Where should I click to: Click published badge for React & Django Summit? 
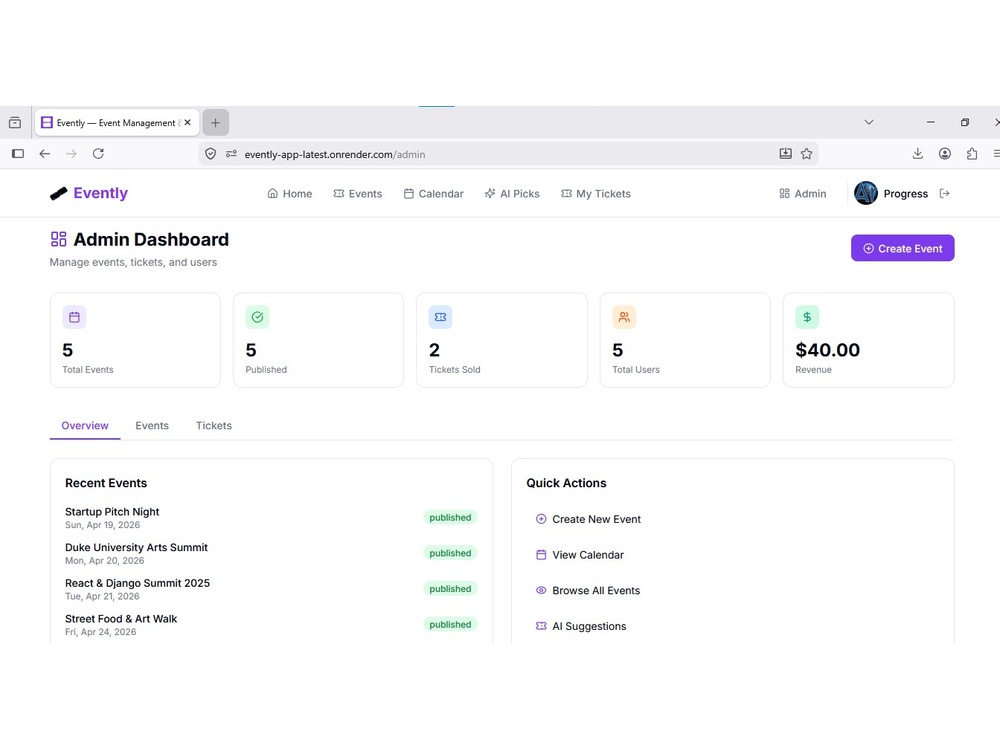pos(450,589)
